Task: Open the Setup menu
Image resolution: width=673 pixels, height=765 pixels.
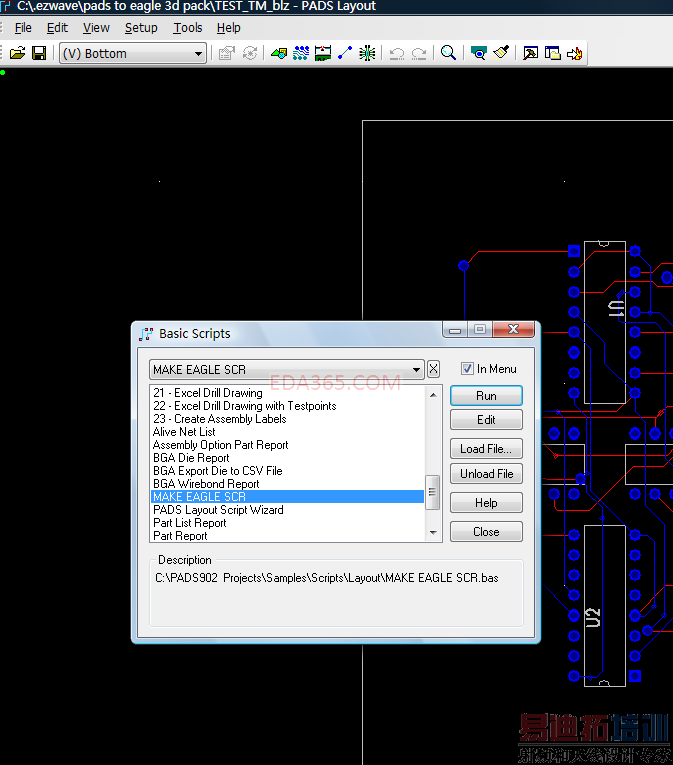Action: [x=141, y=28]
